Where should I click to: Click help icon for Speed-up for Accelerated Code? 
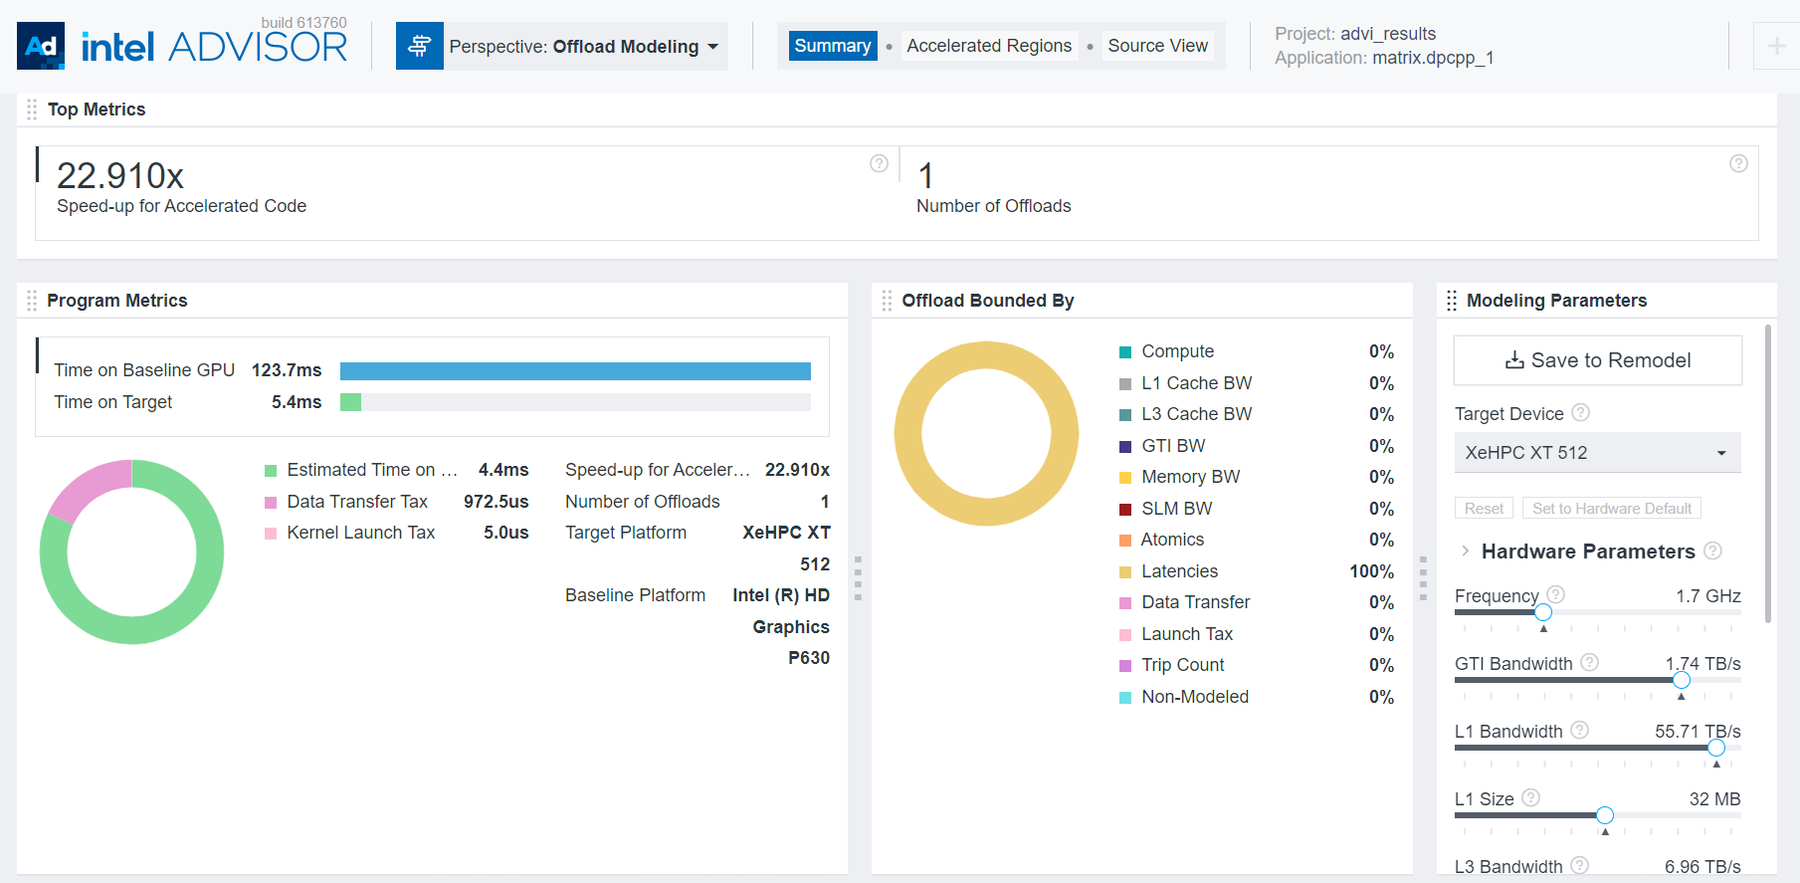click(x=879, y=164)
